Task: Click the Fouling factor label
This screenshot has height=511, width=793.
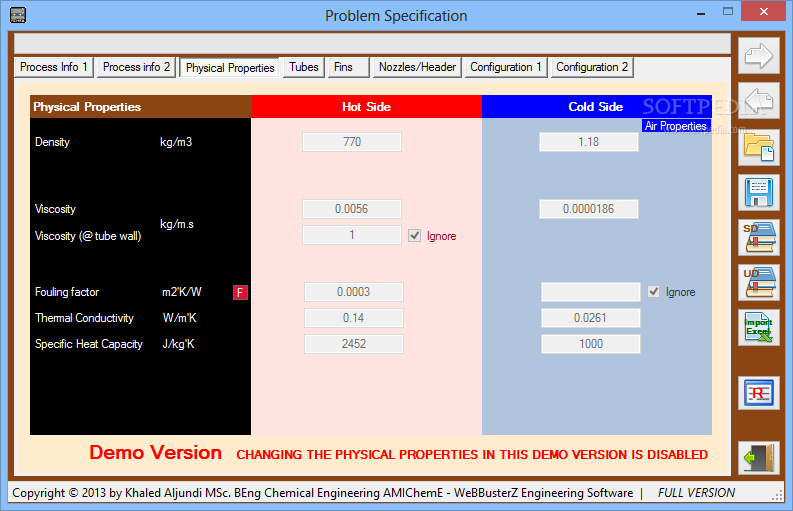Action: [x=67, y=292]
